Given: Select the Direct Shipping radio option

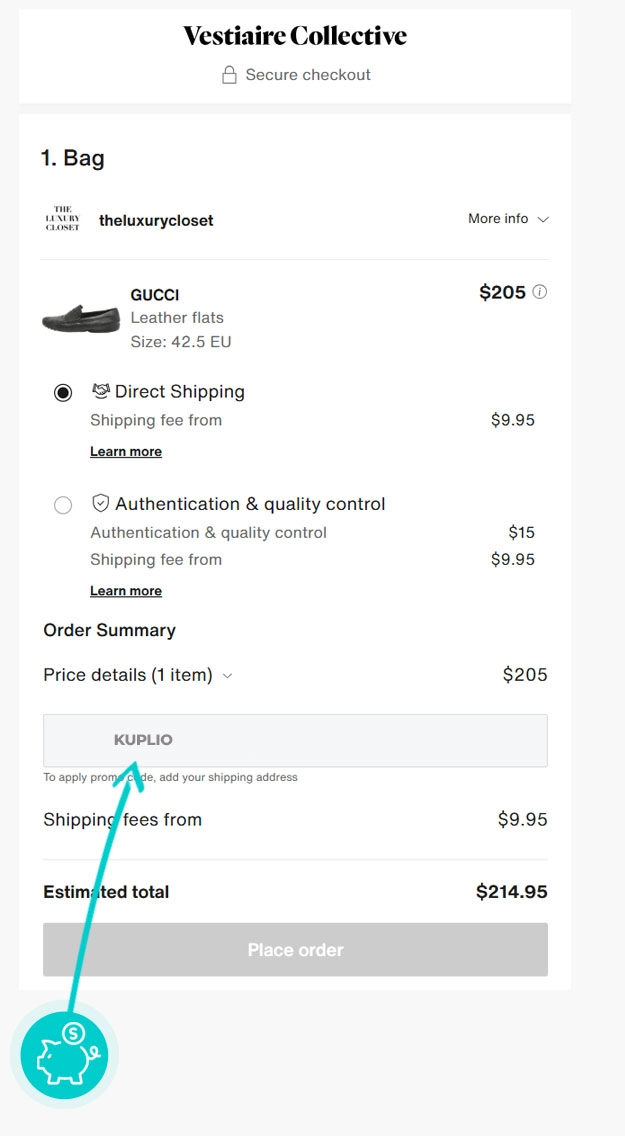Looking at the screenshot, I should (x=63, y=393).
